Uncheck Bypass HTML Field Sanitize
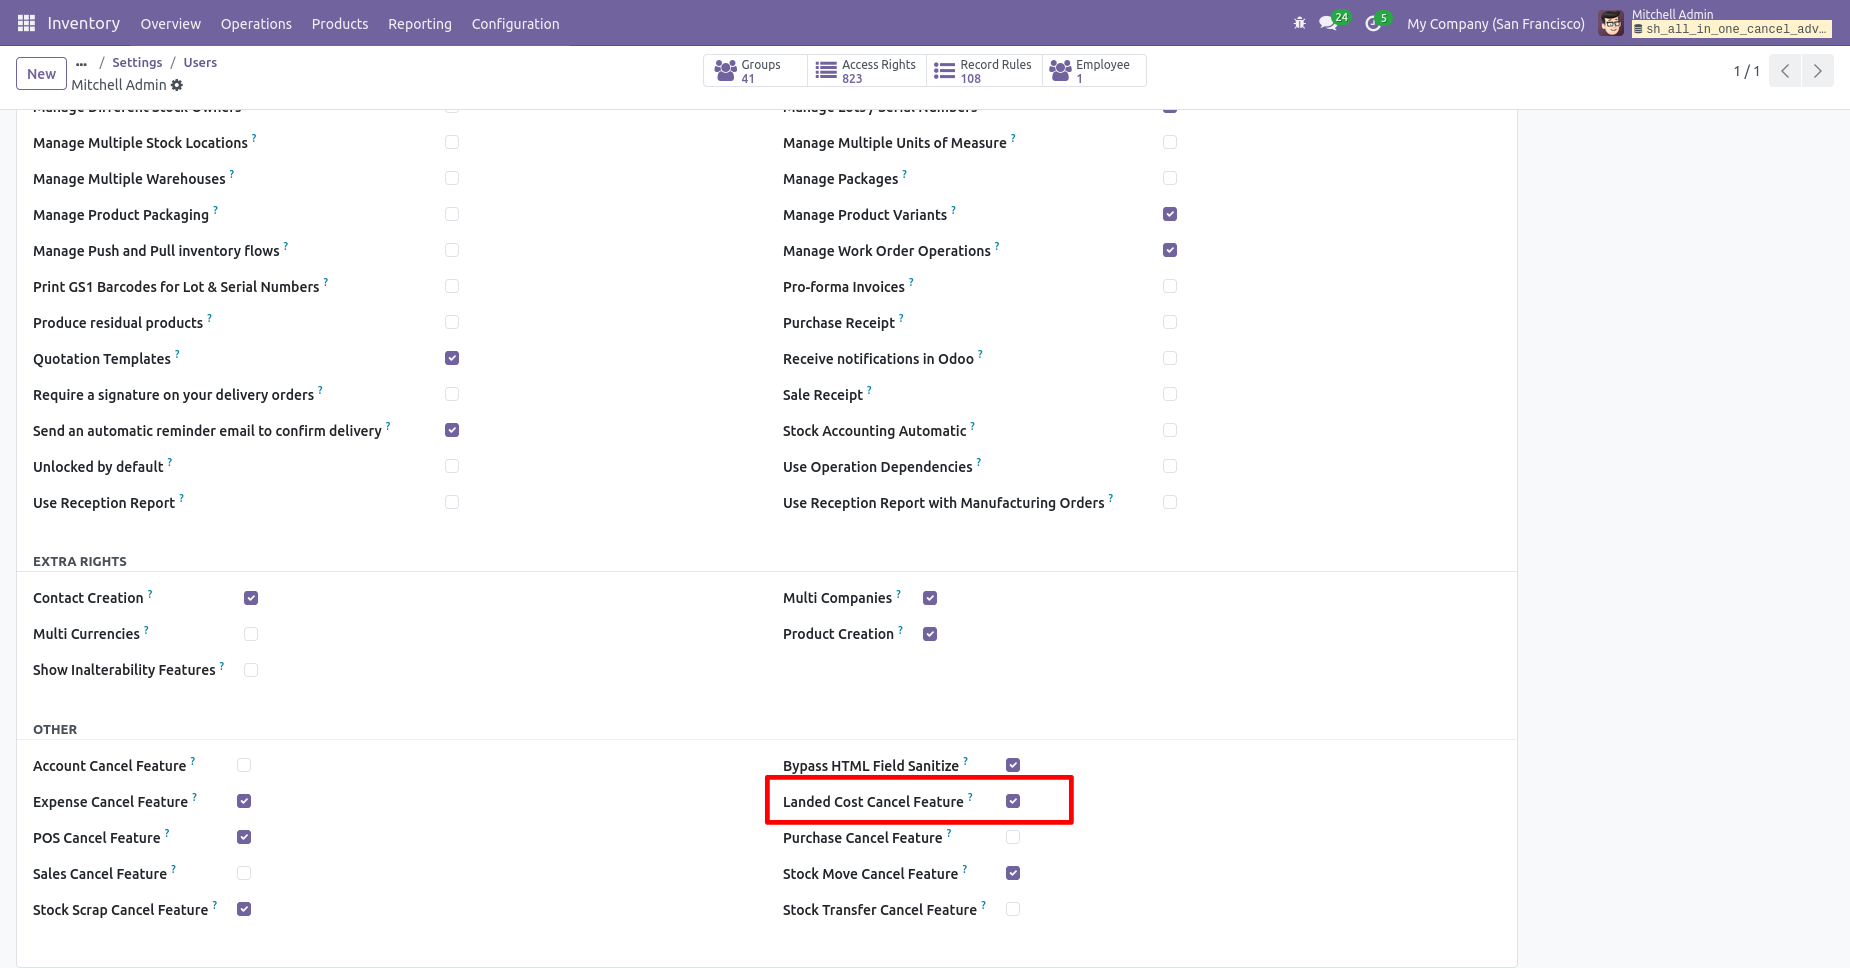This screenshot has width=1850, height=968. 1013,765
